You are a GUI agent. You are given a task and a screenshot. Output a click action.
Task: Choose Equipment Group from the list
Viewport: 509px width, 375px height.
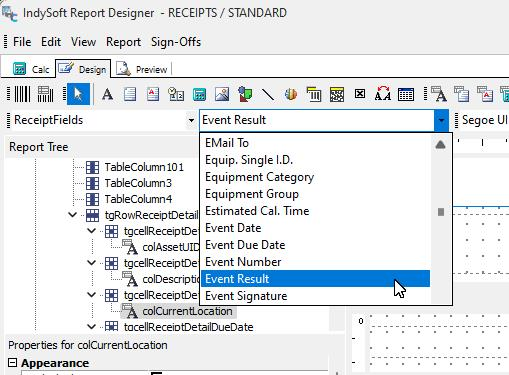[315, 194]
